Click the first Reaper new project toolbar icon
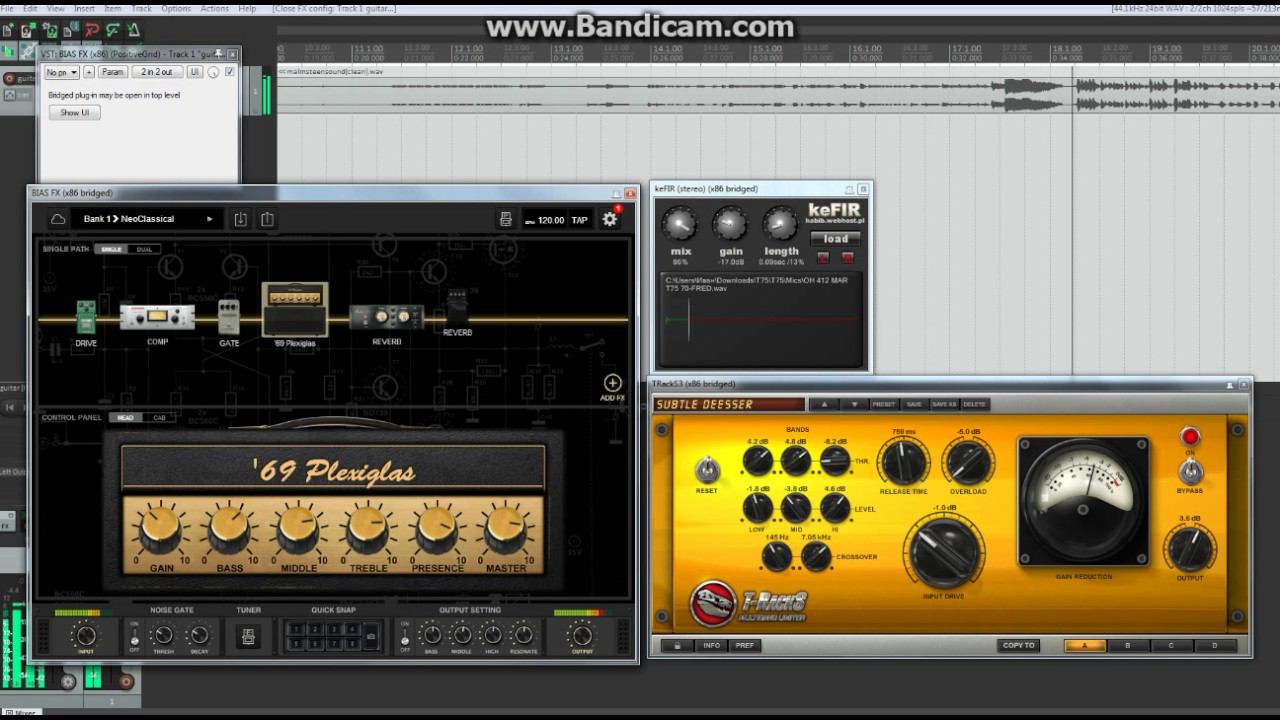This screenshot has width=1280, height=720. [x=10, y=30]
